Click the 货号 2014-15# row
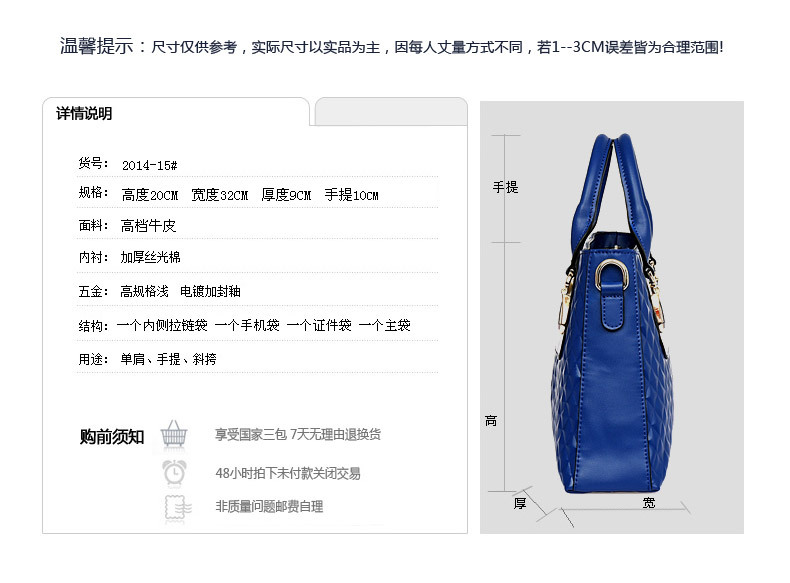This screenshot has width=790, height=583. click(257, 164)
